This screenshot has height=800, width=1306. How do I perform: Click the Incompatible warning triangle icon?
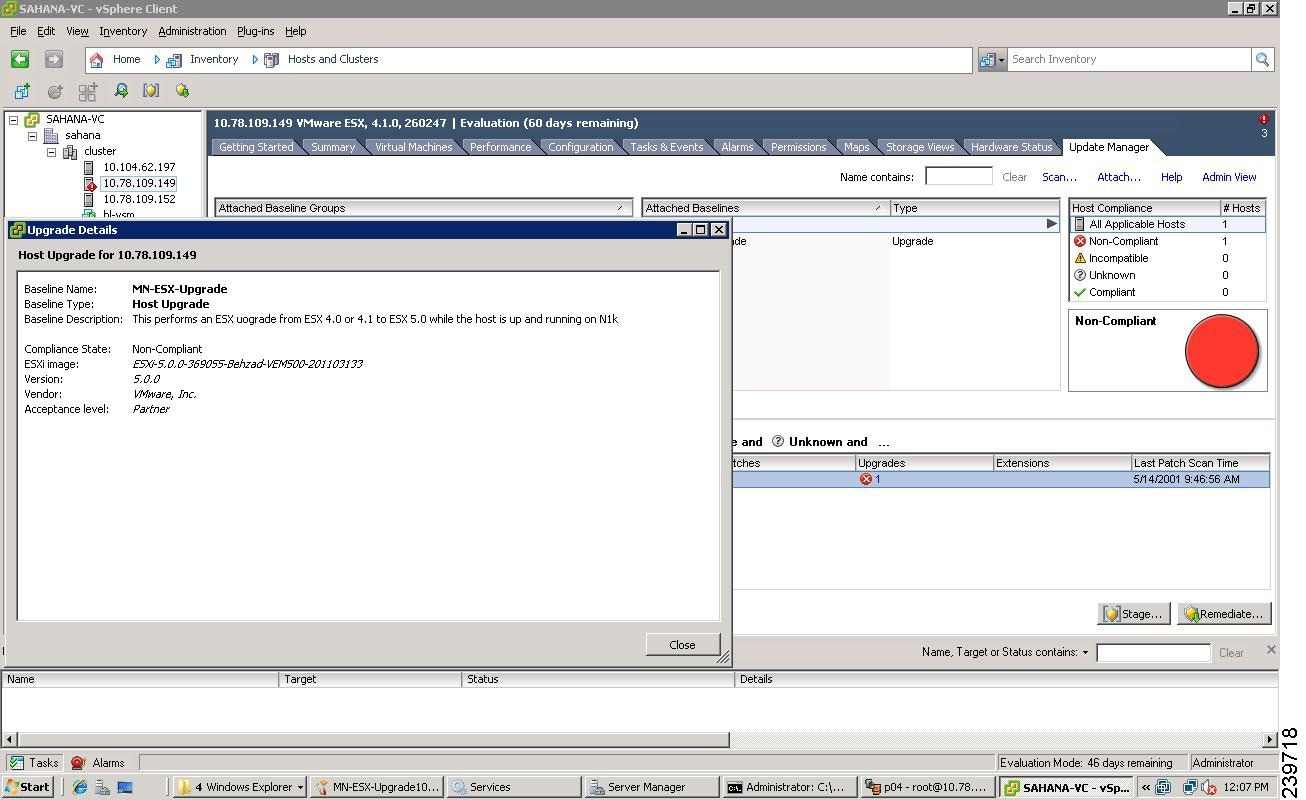1079,258
